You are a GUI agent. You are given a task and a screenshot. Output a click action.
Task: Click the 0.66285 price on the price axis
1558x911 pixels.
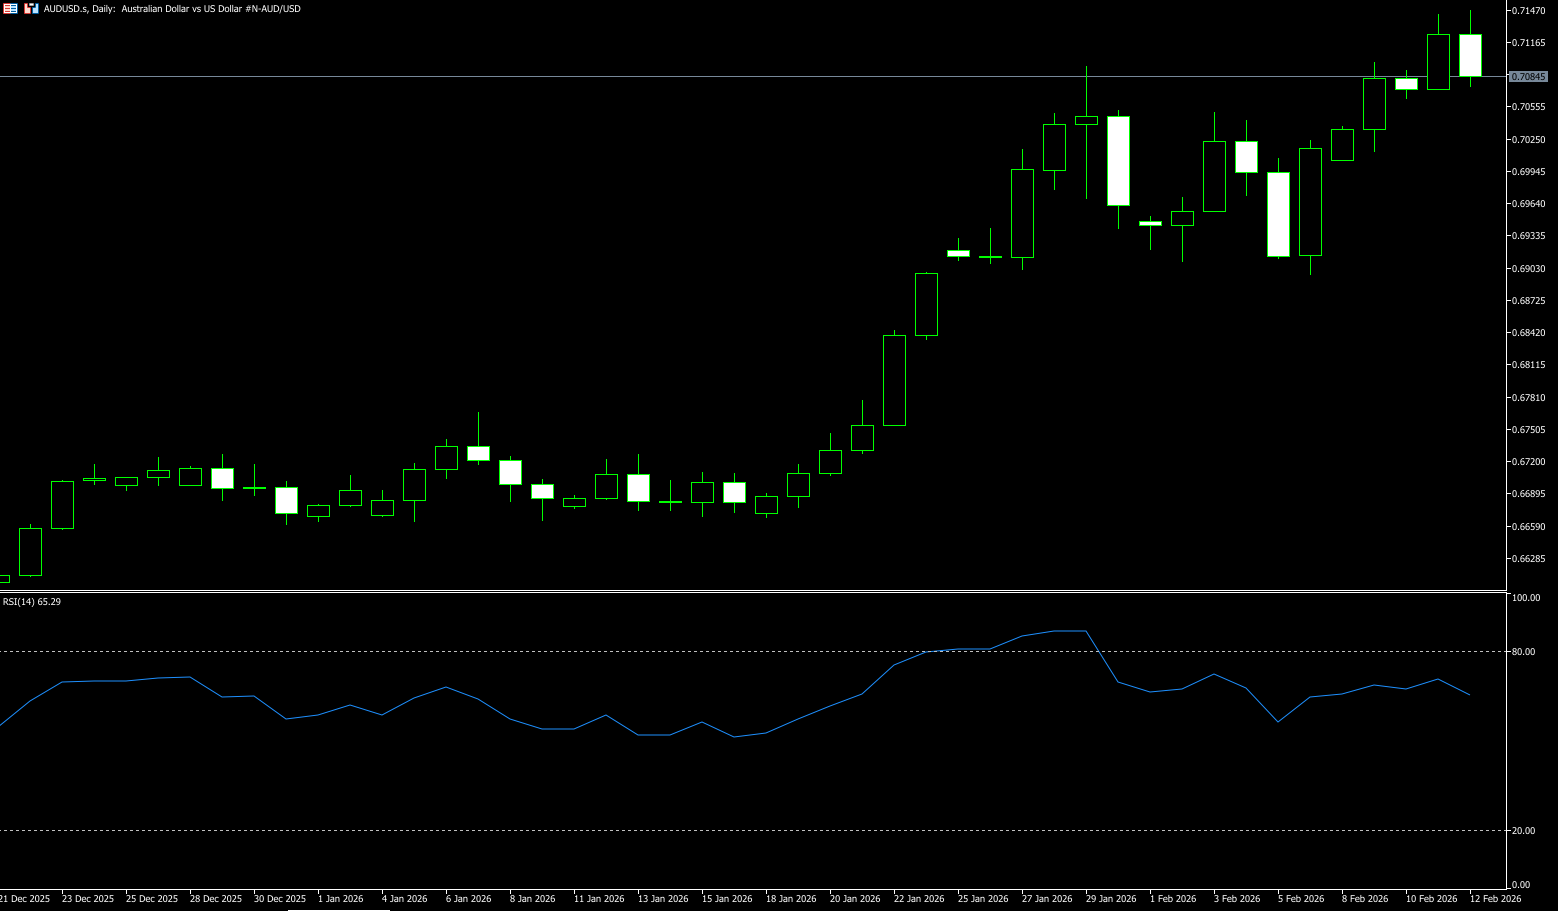(x=1528, y=559)
